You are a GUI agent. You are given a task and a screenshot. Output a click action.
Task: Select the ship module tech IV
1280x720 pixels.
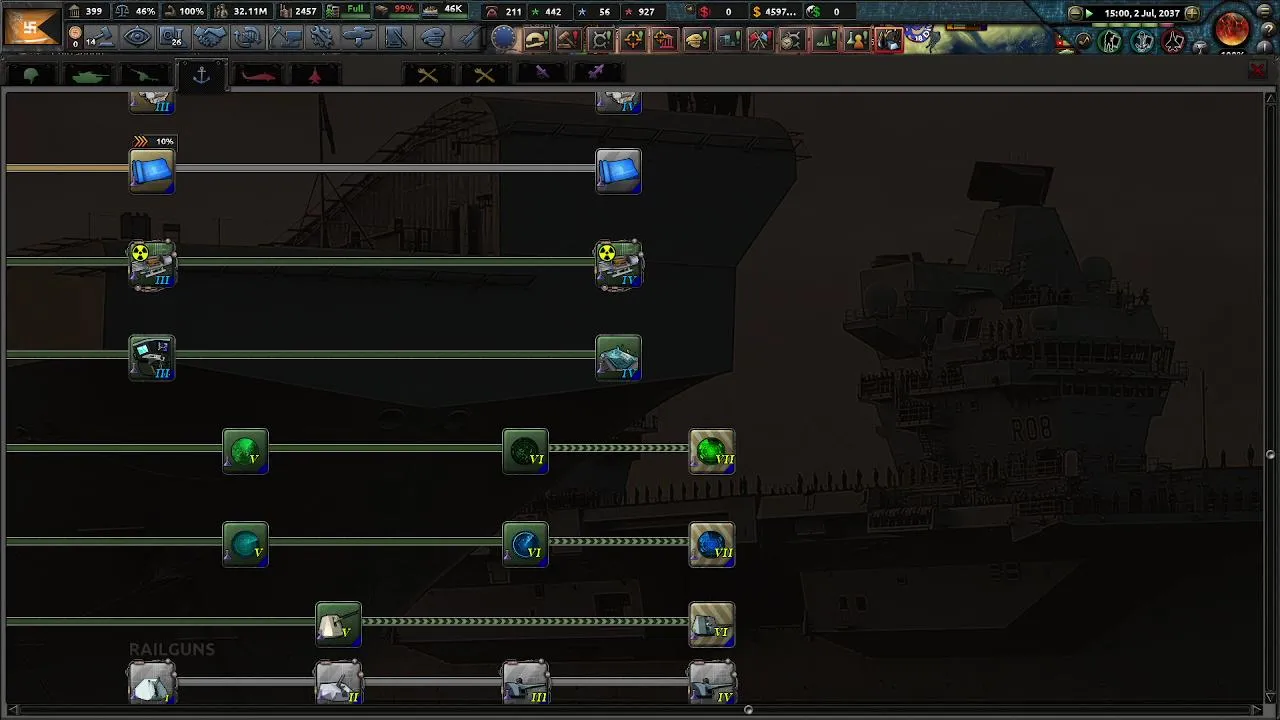618,358
